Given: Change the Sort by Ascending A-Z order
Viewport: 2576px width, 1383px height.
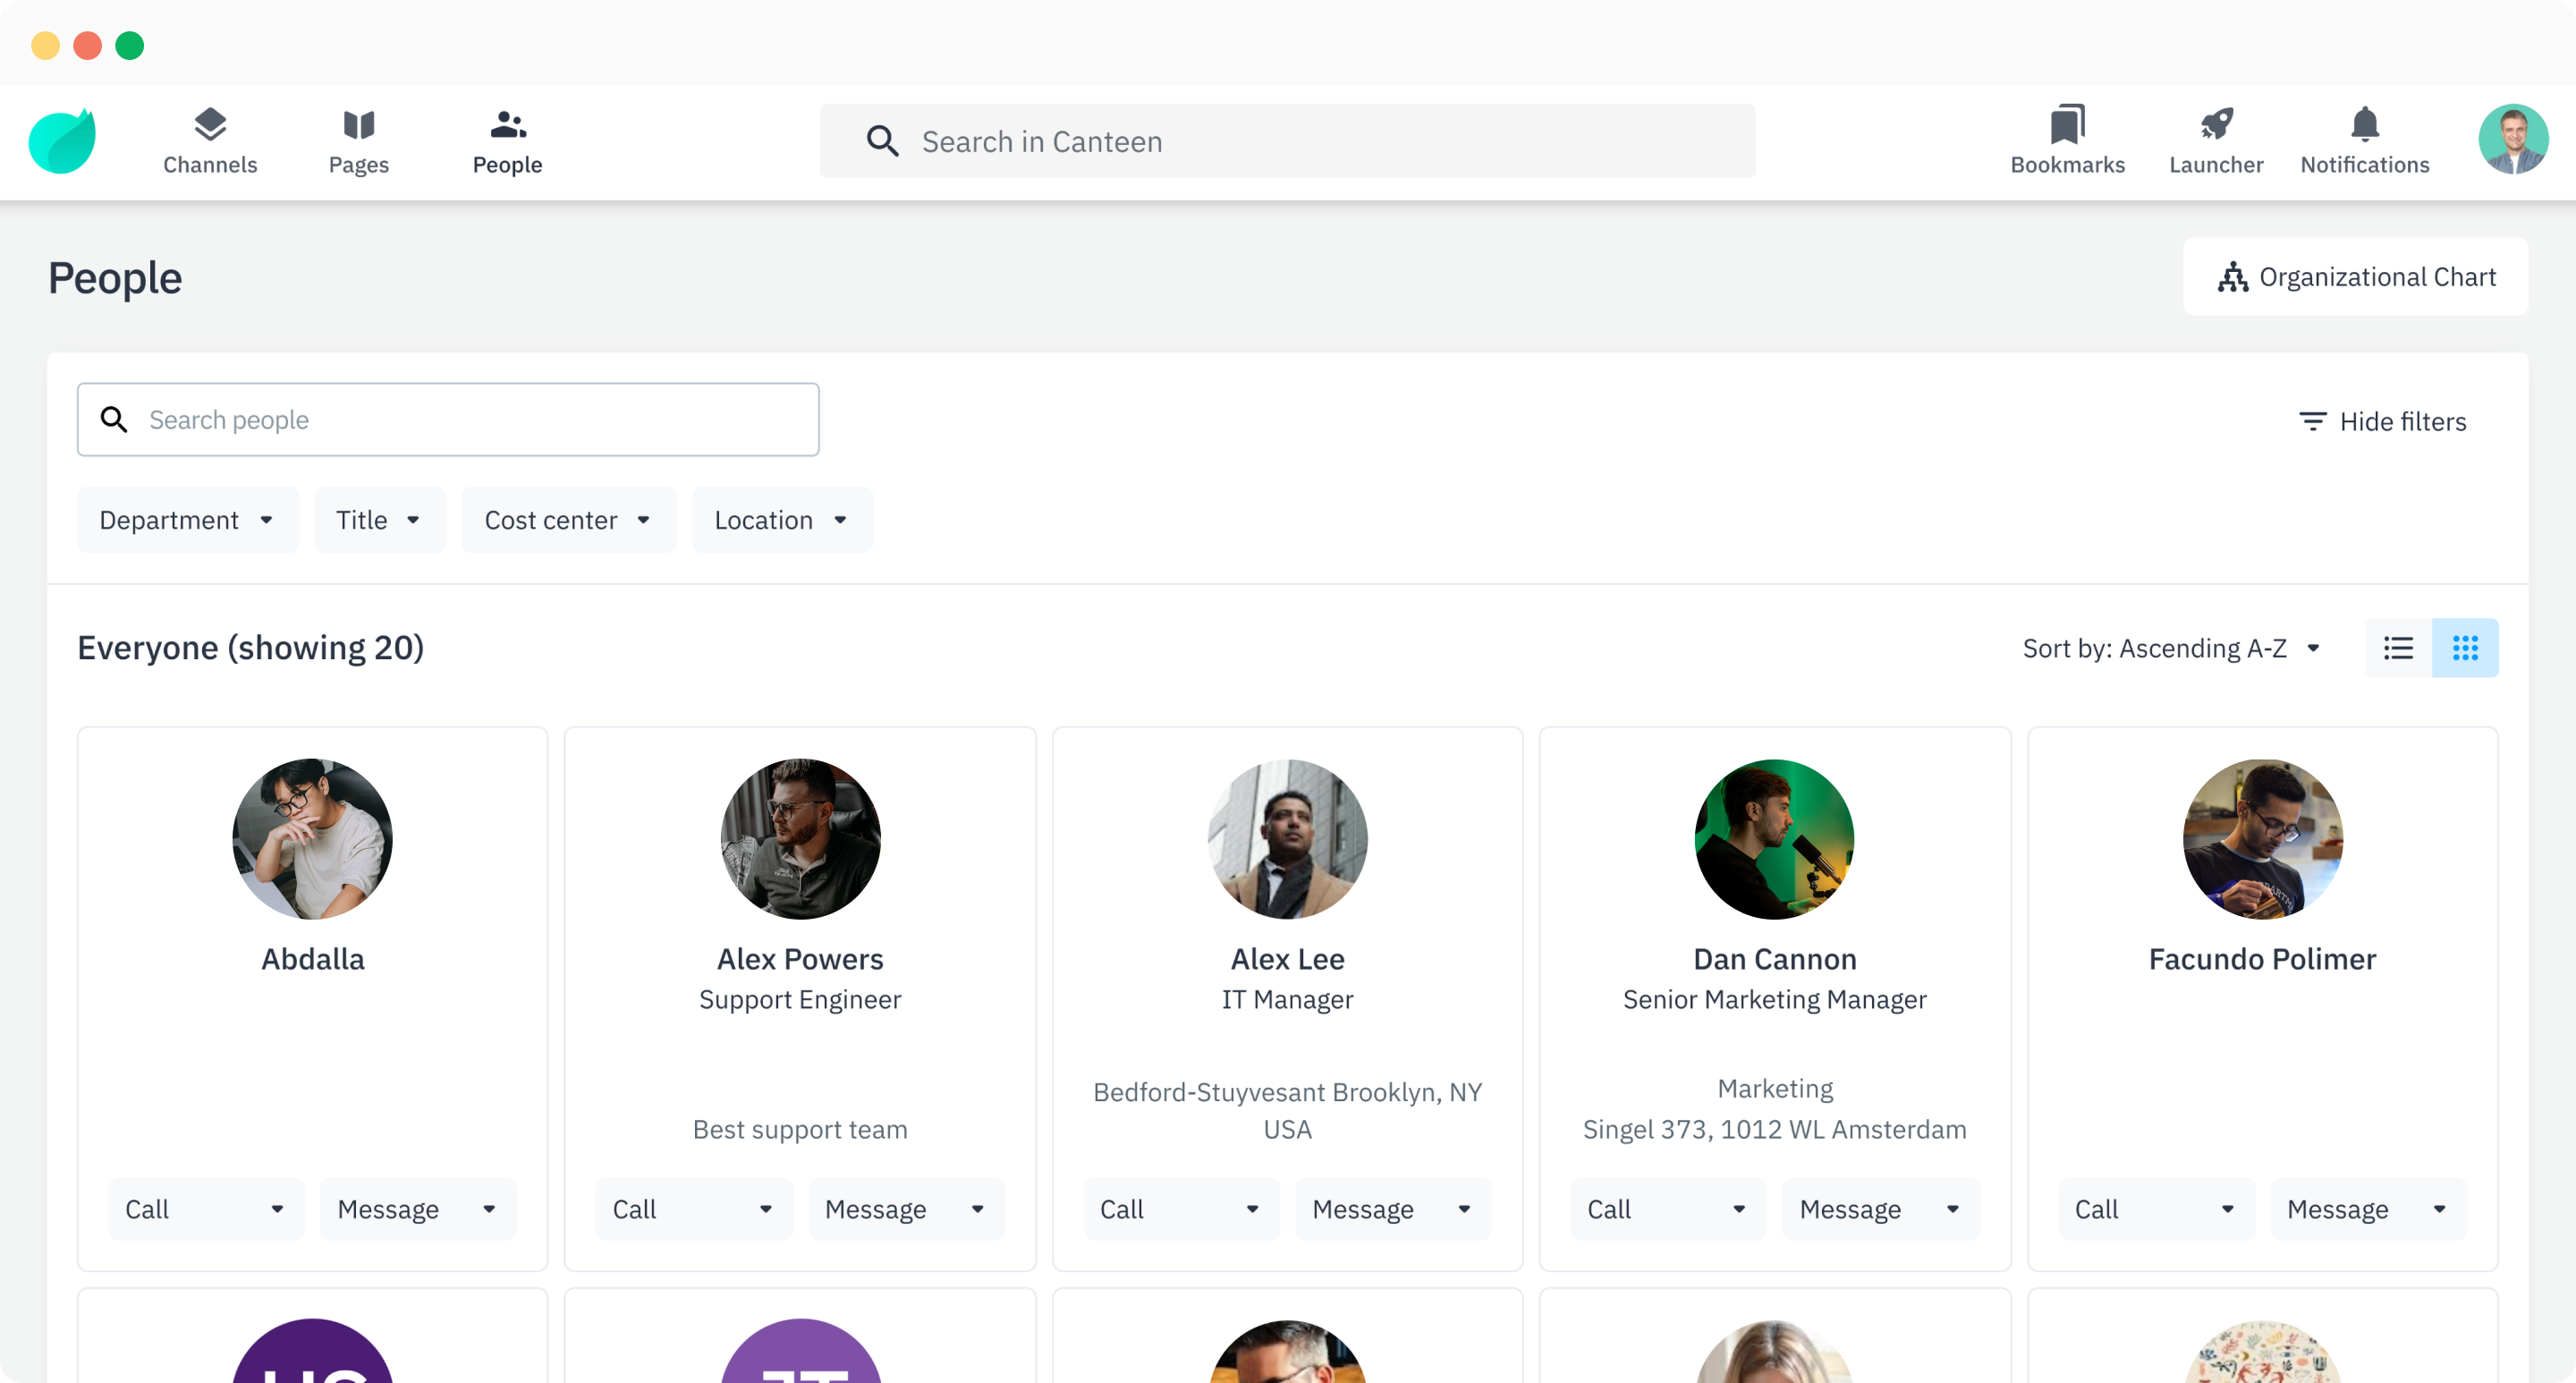Looking at the screenshot, I should click(2171, 648).
